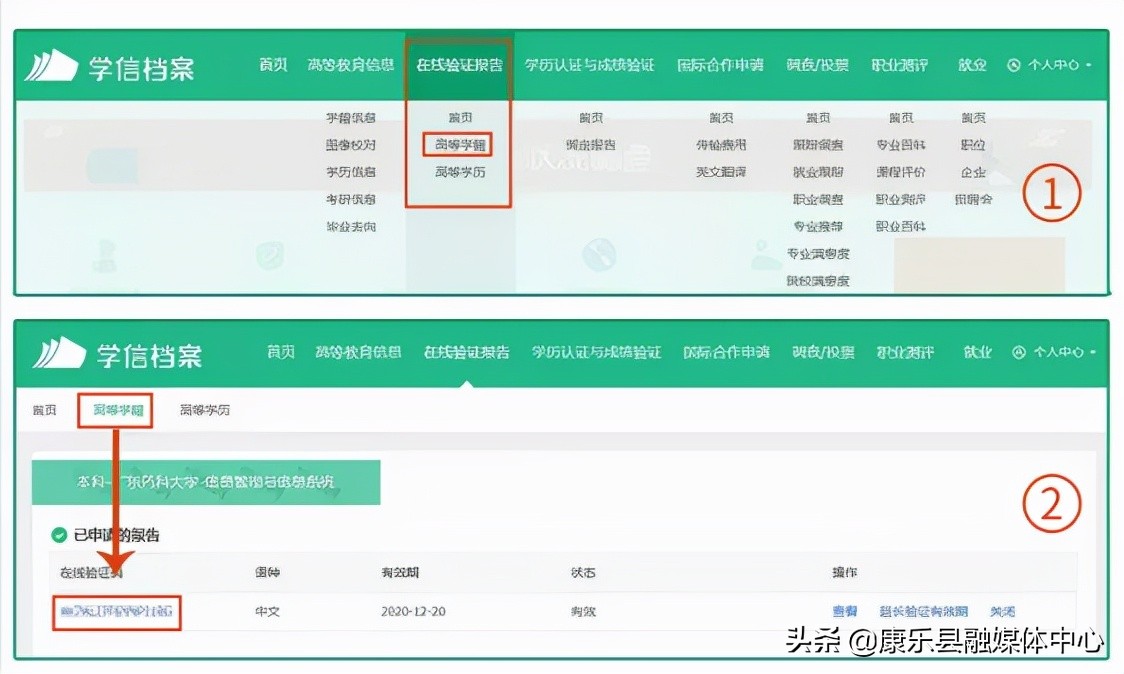The image size is (1124, 674).
Task: Expand the 个人中心 dropdown arrow above the report list
Action: tap(1093, 352)
